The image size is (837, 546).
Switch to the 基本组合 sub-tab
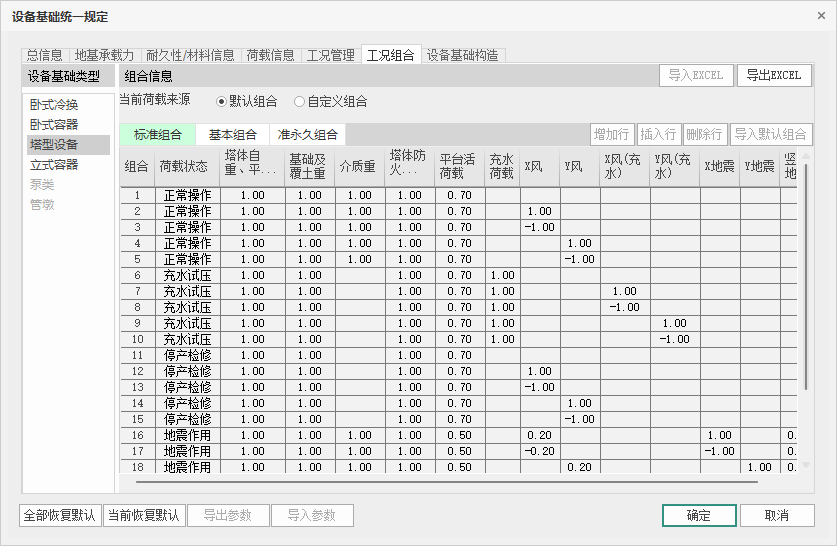[233, 134]
